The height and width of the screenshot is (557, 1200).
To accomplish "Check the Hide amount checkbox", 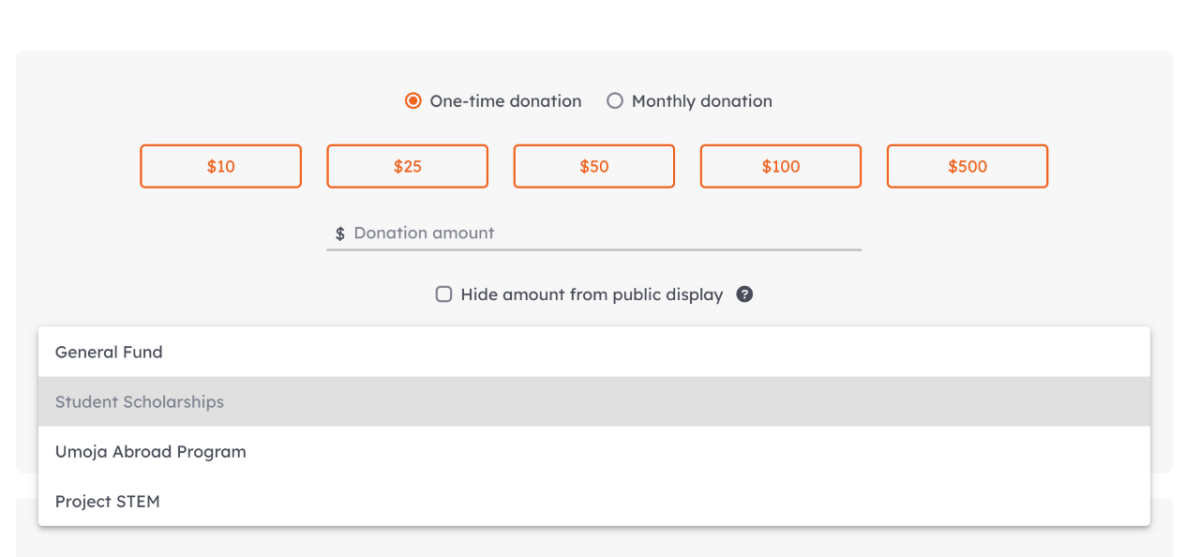I will click(x=444, y=295).
